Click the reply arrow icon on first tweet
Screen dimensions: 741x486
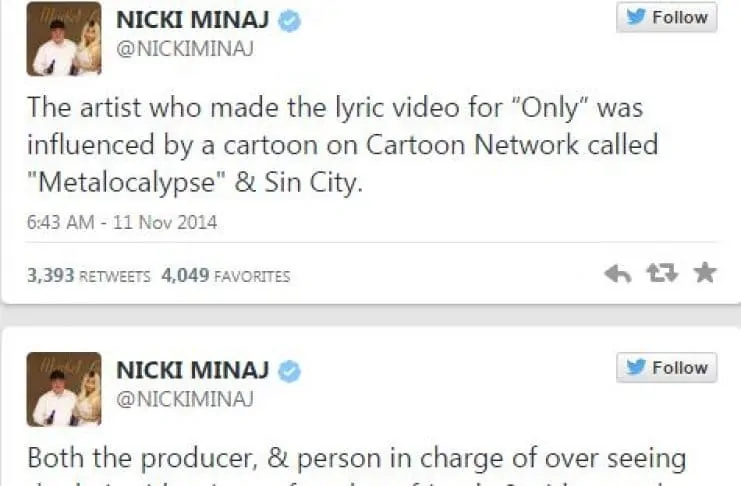(617, 274)
